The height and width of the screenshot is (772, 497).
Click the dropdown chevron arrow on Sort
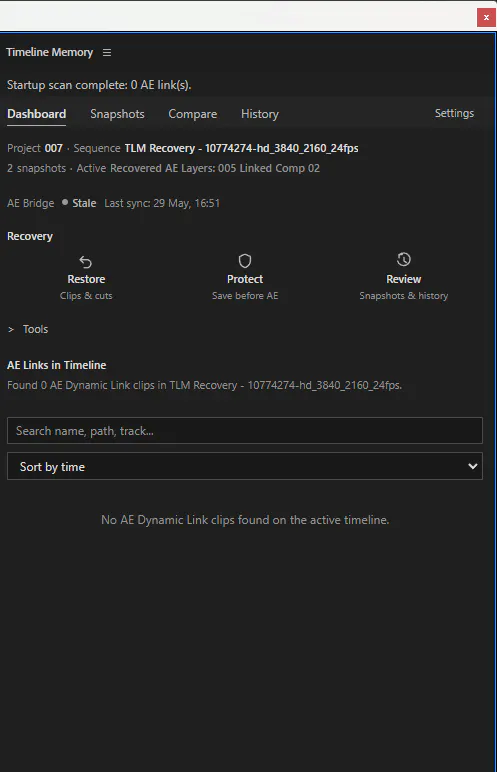[472, 466]
